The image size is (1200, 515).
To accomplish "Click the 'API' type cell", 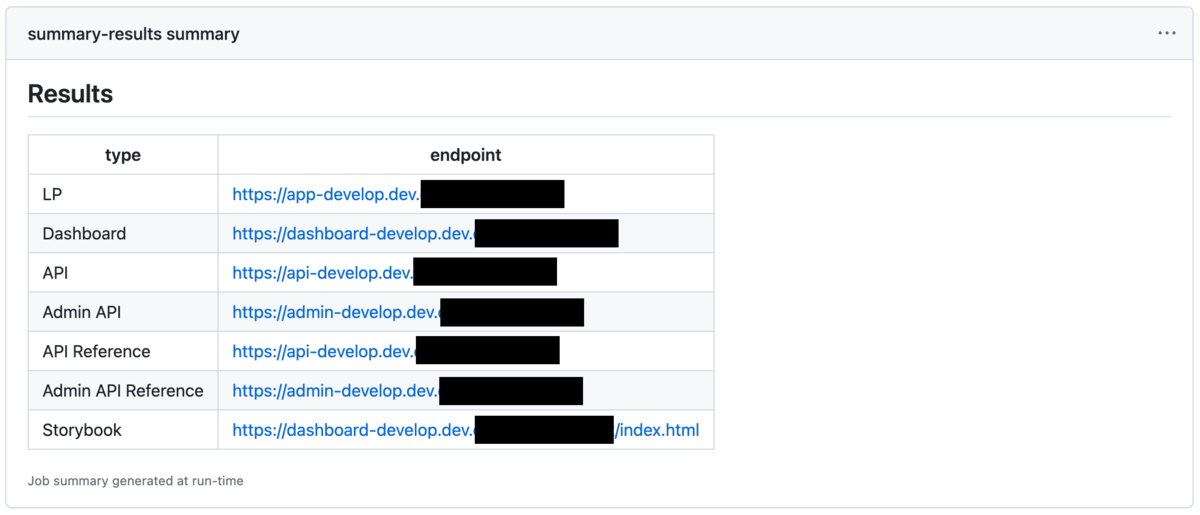I will (123, 272).
